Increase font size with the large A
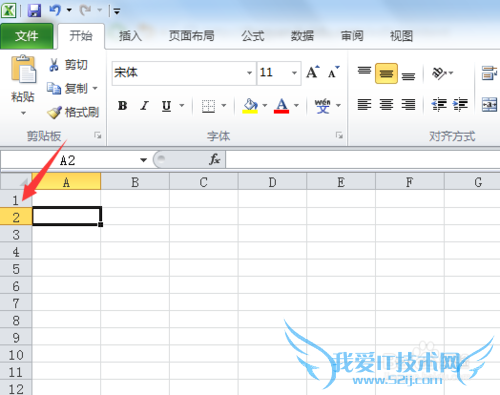The height and width of the screenshot is (395, 500). tap(313, 72)
